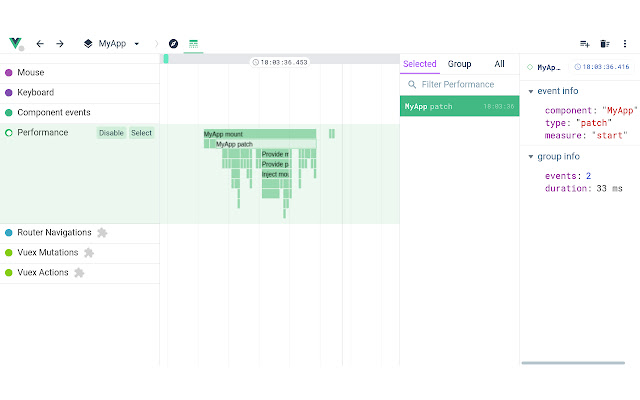
Task: Click the events: 2 entry
Action: [568, 176]
